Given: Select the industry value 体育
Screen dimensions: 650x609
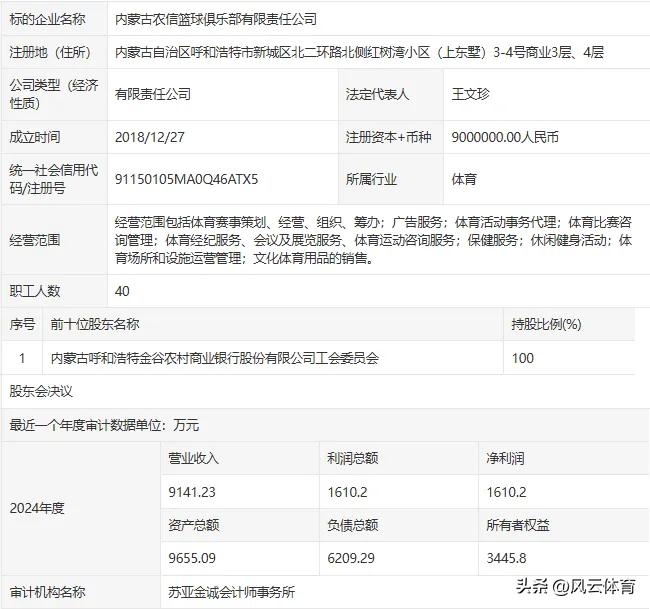Looking at the screenshot, I should click(x=464, y=179).
